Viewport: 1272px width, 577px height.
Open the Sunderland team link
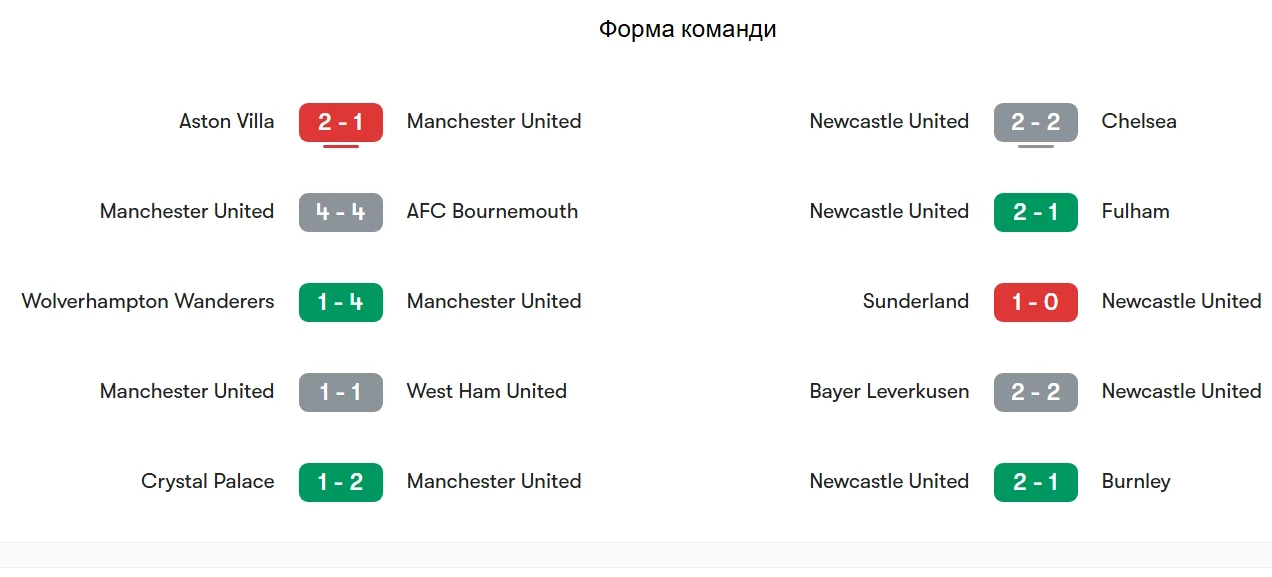(915, 302)
